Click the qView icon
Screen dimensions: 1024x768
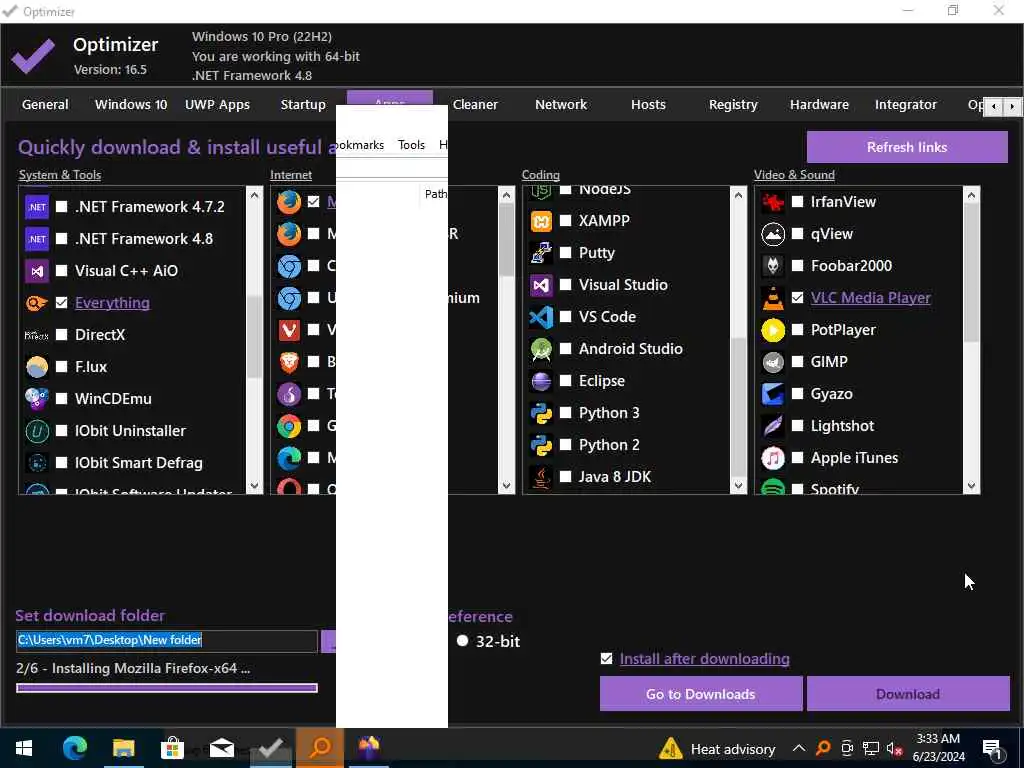773,234
